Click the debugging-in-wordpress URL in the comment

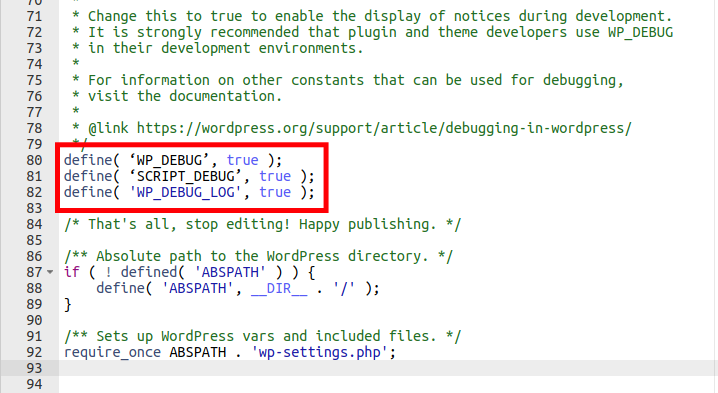pyautogui.click(x=384, y=128)
